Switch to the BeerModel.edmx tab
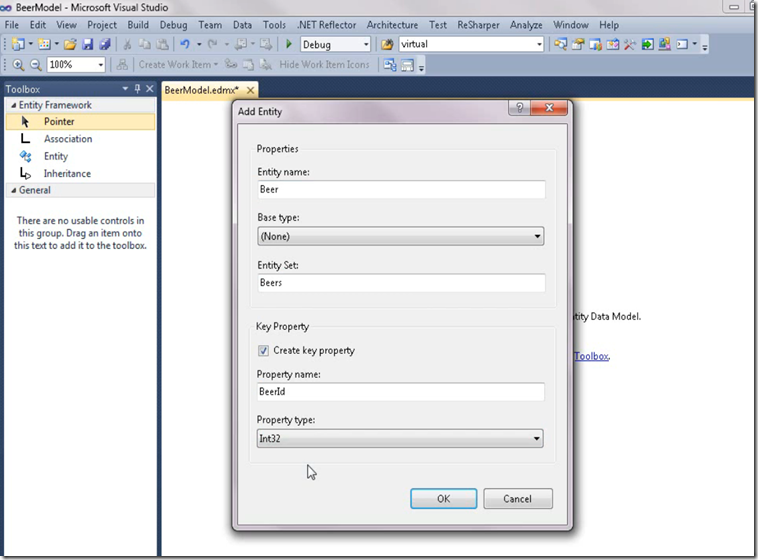Screen dimensions: 758x560 point(202,90)
